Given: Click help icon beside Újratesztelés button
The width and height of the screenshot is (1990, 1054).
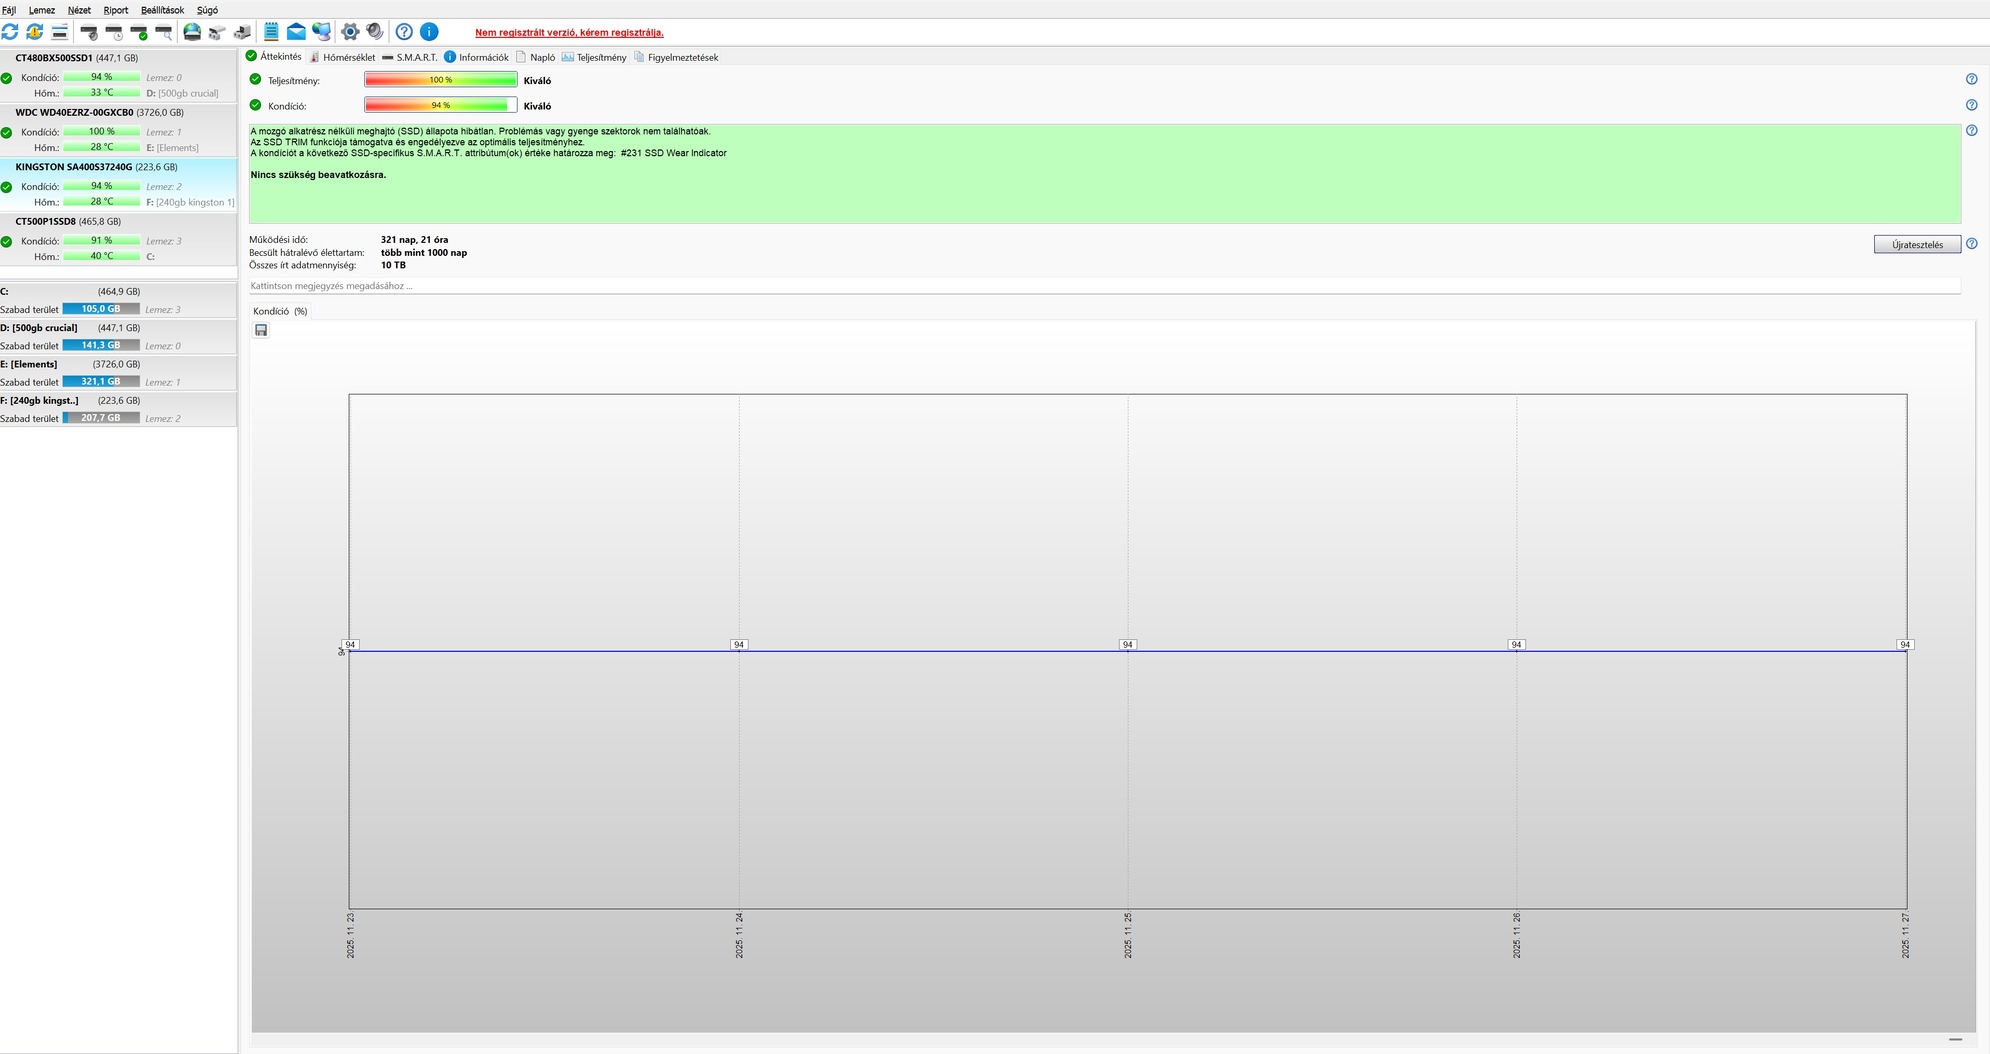Looking at the screenshot, I should click(x=1971, y=244).
